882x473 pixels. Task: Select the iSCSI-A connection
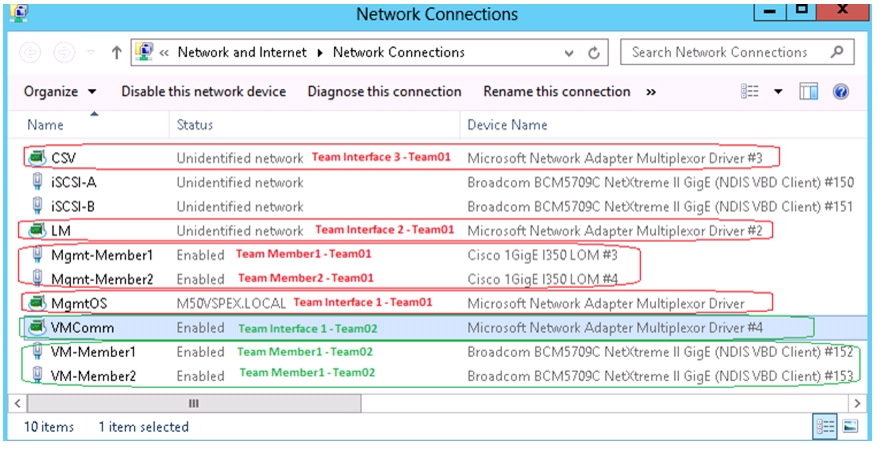click(x=74, y=182)
